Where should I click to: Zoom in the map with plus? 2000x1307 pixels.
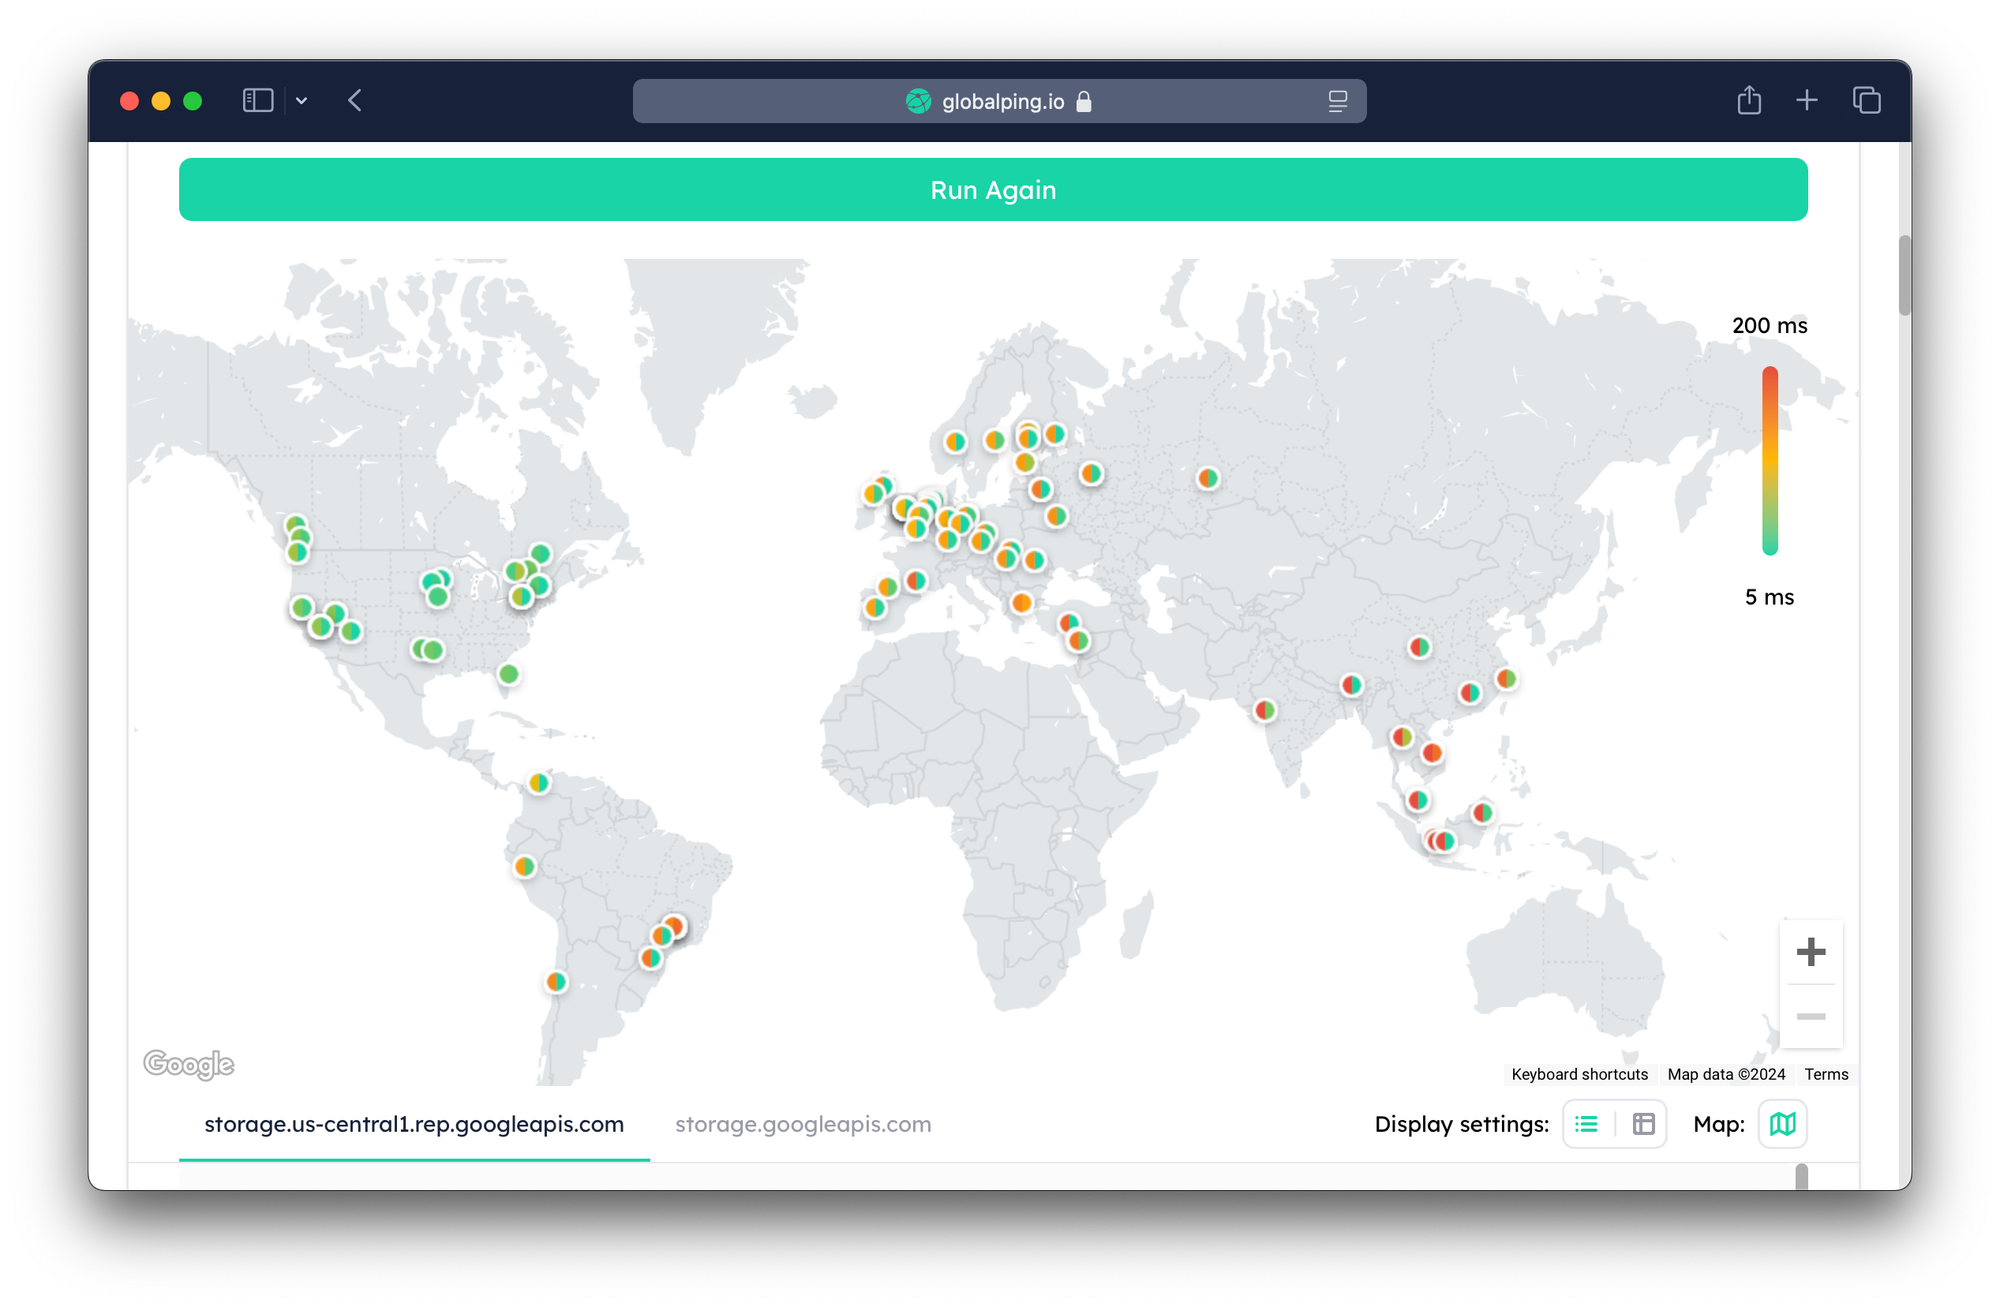click(1810, 951)
